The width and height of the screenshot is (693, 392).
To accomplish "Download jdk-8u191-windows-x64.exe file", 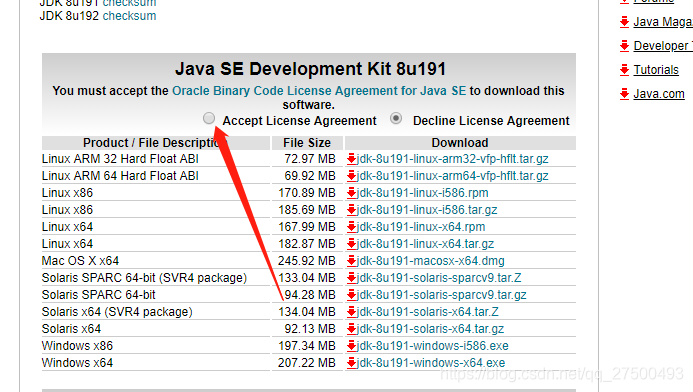I will tap(431, 363).
